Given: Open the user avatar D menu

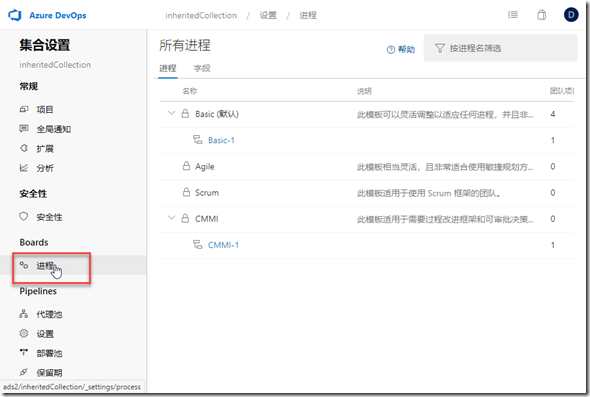Looking at the screenshot, I should (571, 15).
